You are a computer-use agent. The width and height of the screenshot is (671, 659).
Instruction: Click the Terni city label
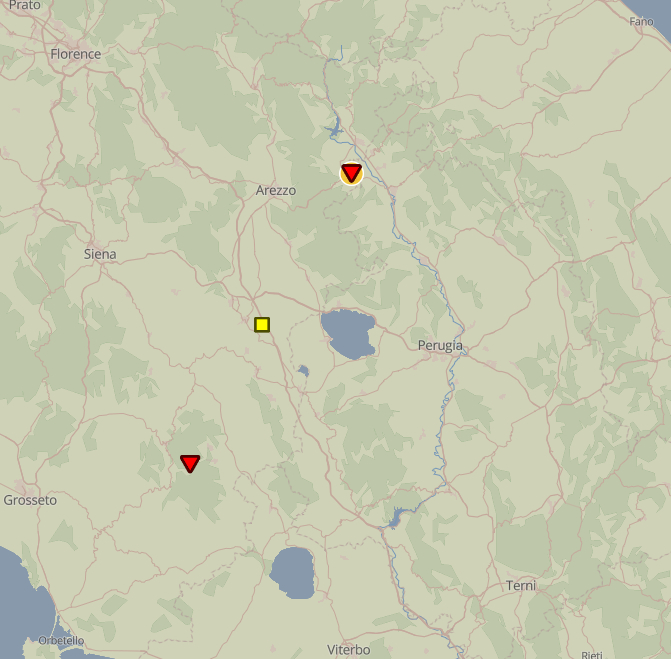point(521,585)
